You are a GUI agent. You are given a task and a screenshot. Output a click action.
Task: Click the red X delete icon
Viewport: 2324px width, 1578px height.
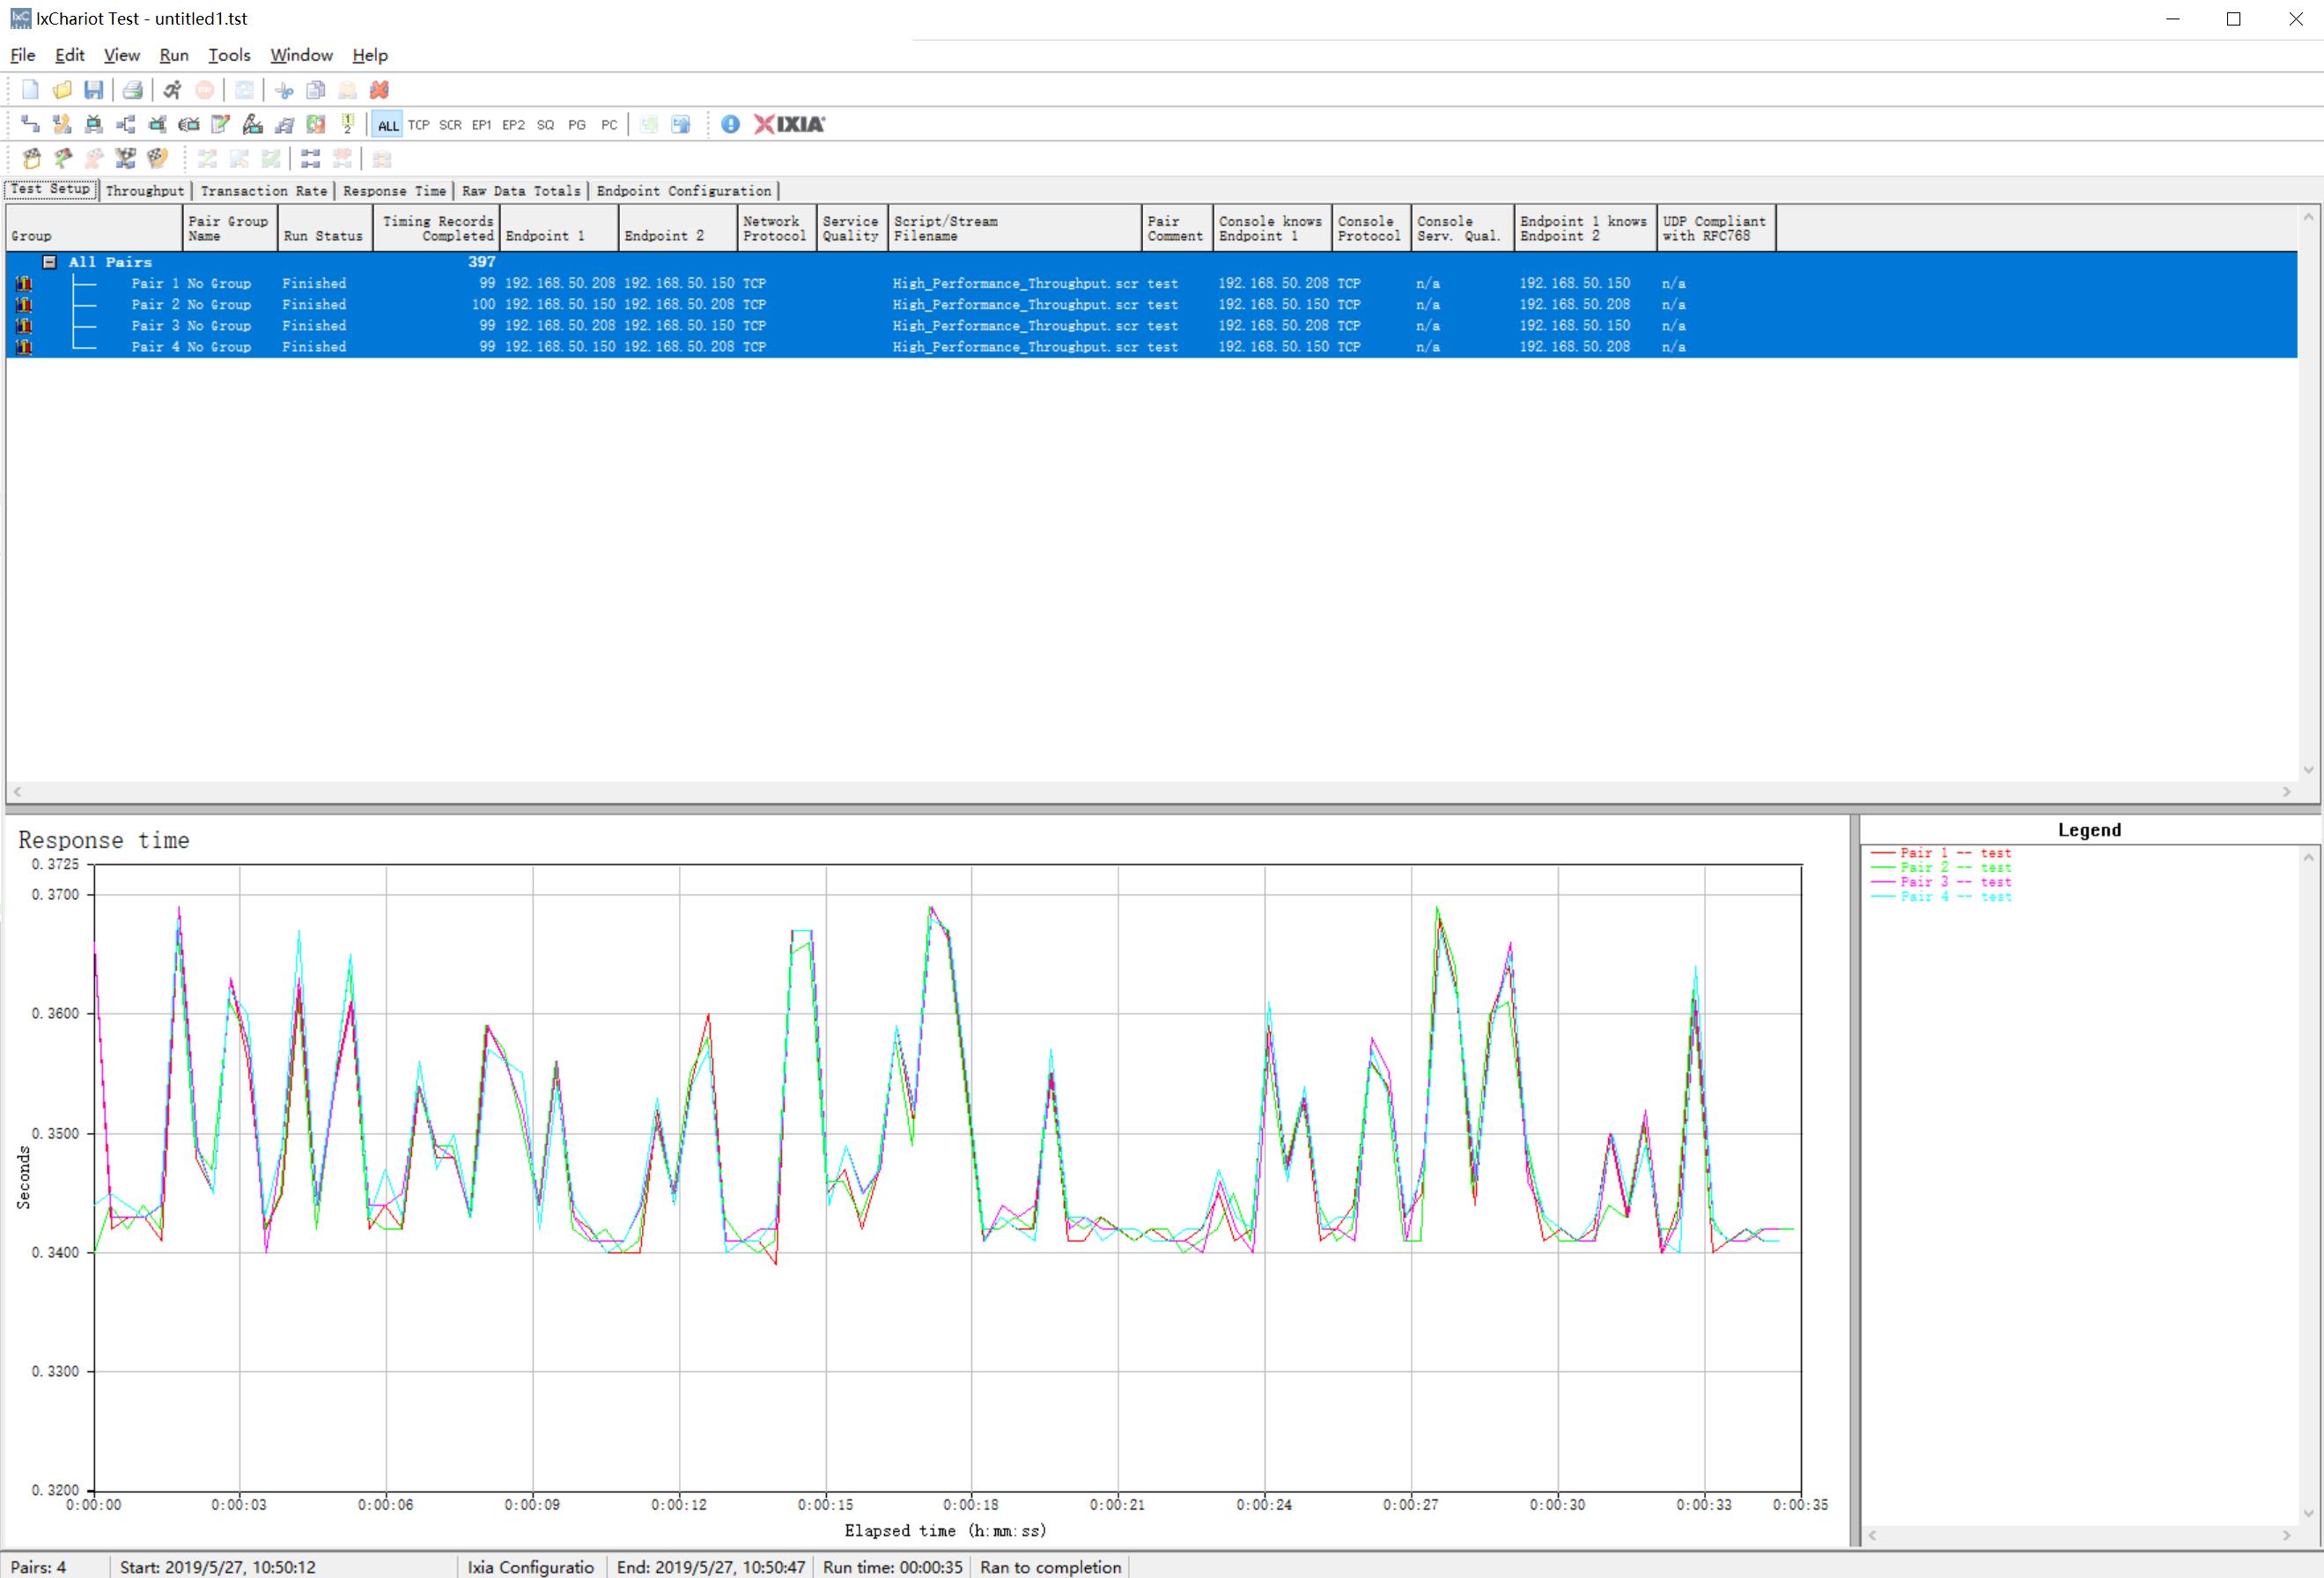click(x=379, y=90)
